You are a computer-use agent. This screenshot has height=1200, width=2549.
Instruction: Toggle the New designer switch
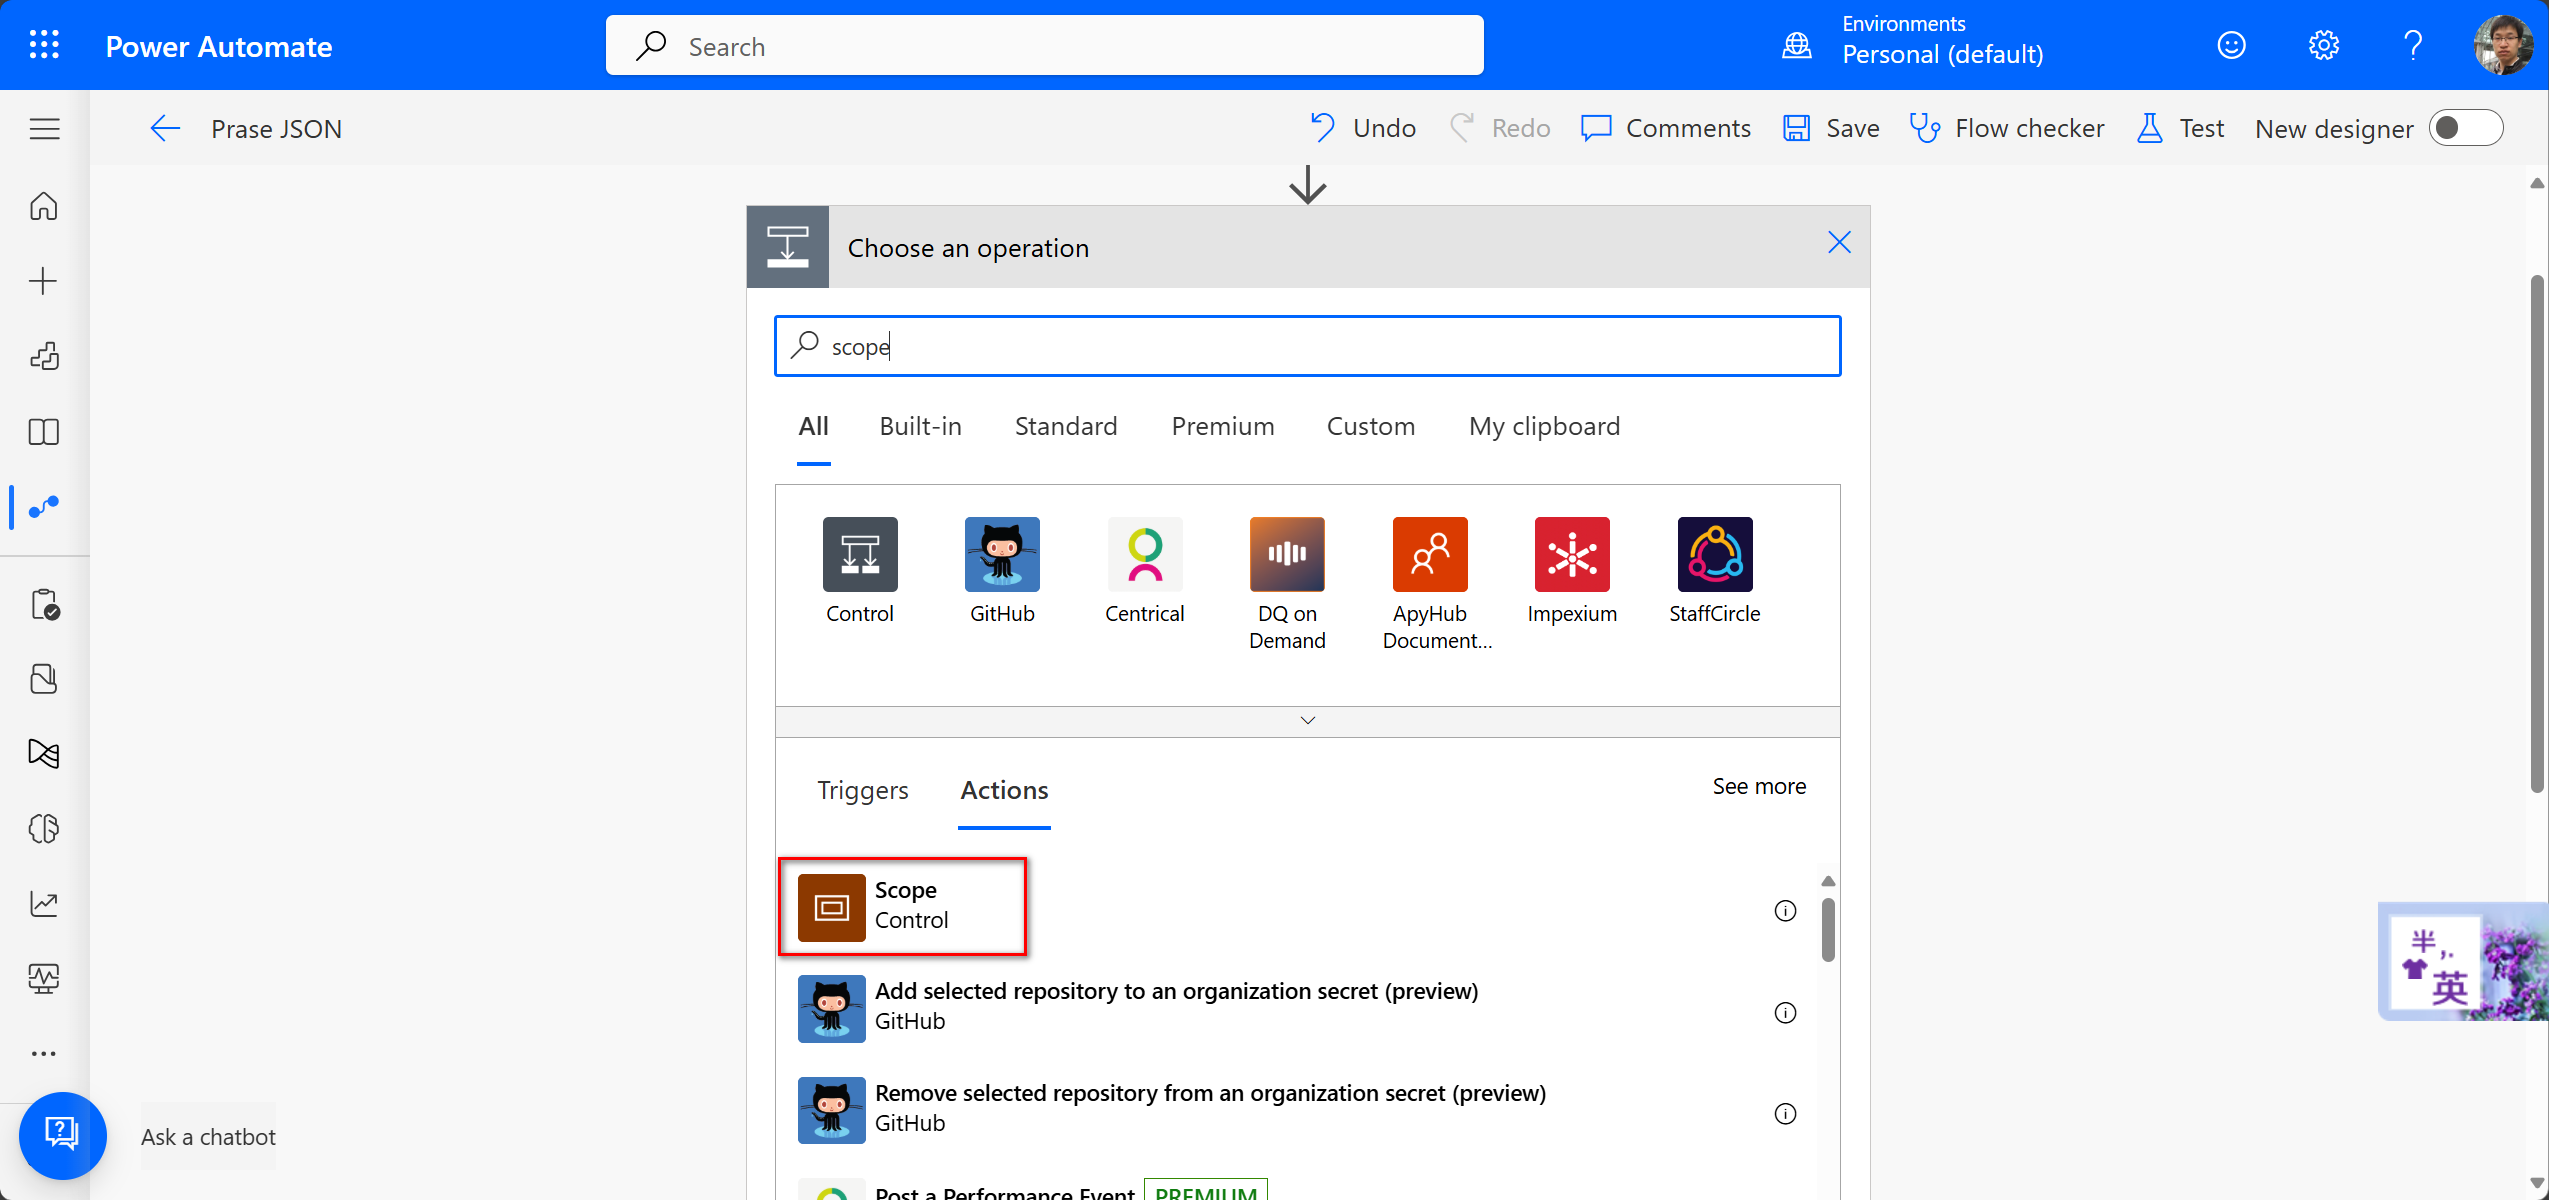[2465, 128]
